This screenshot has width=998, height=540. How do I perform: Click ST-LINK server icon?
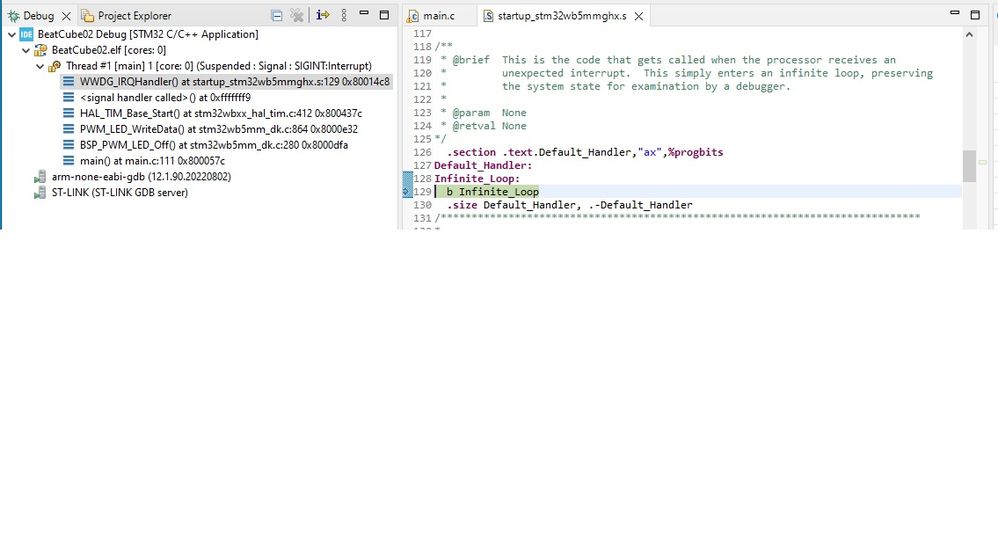[x=40, y=192]
